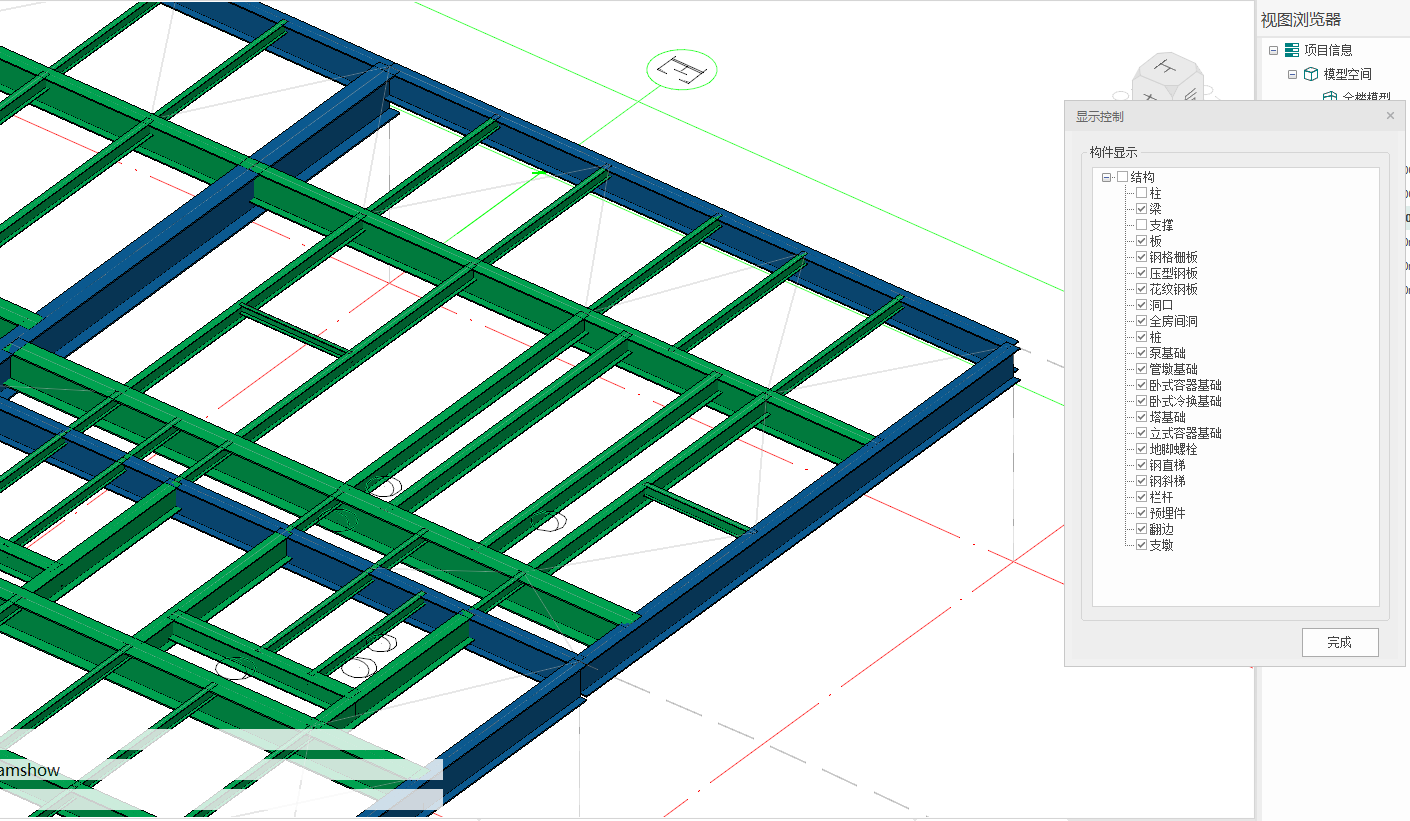Click the 结构 label in the tree
Screen dimensions: 1410x821
point(1143,177)
